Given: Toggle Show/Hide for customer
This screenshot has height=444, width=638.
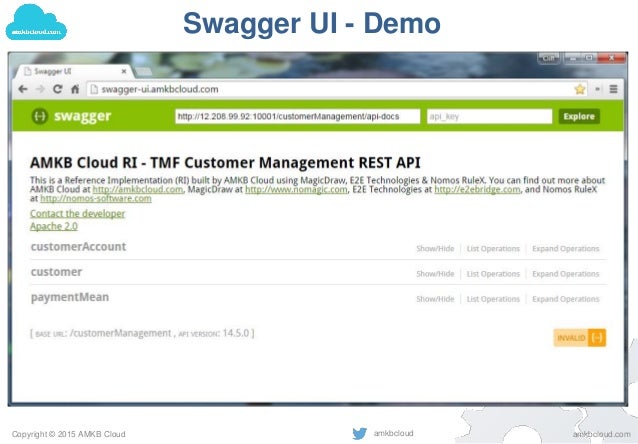Looking at the screenshot, I should pyautogui.click(x=435, y=274).
